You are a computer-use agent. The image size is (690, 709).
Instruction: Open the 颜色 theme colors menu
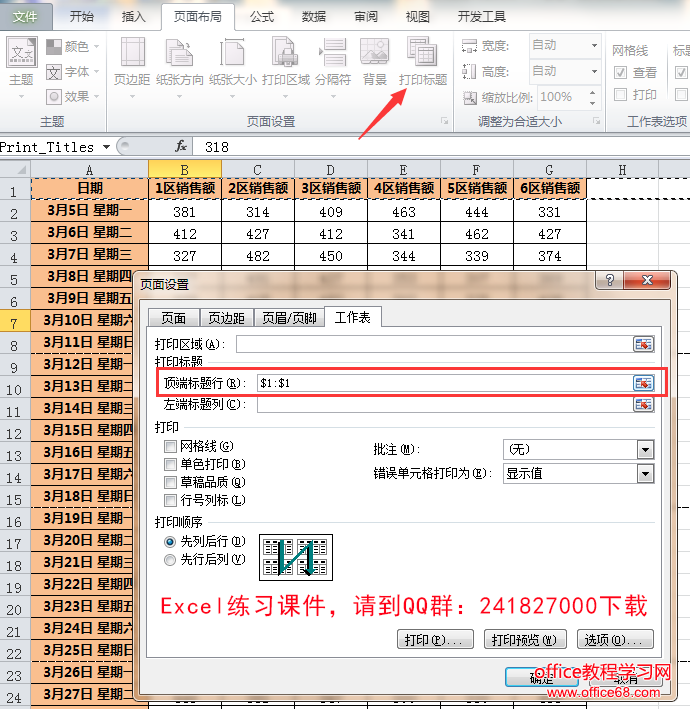72,47
